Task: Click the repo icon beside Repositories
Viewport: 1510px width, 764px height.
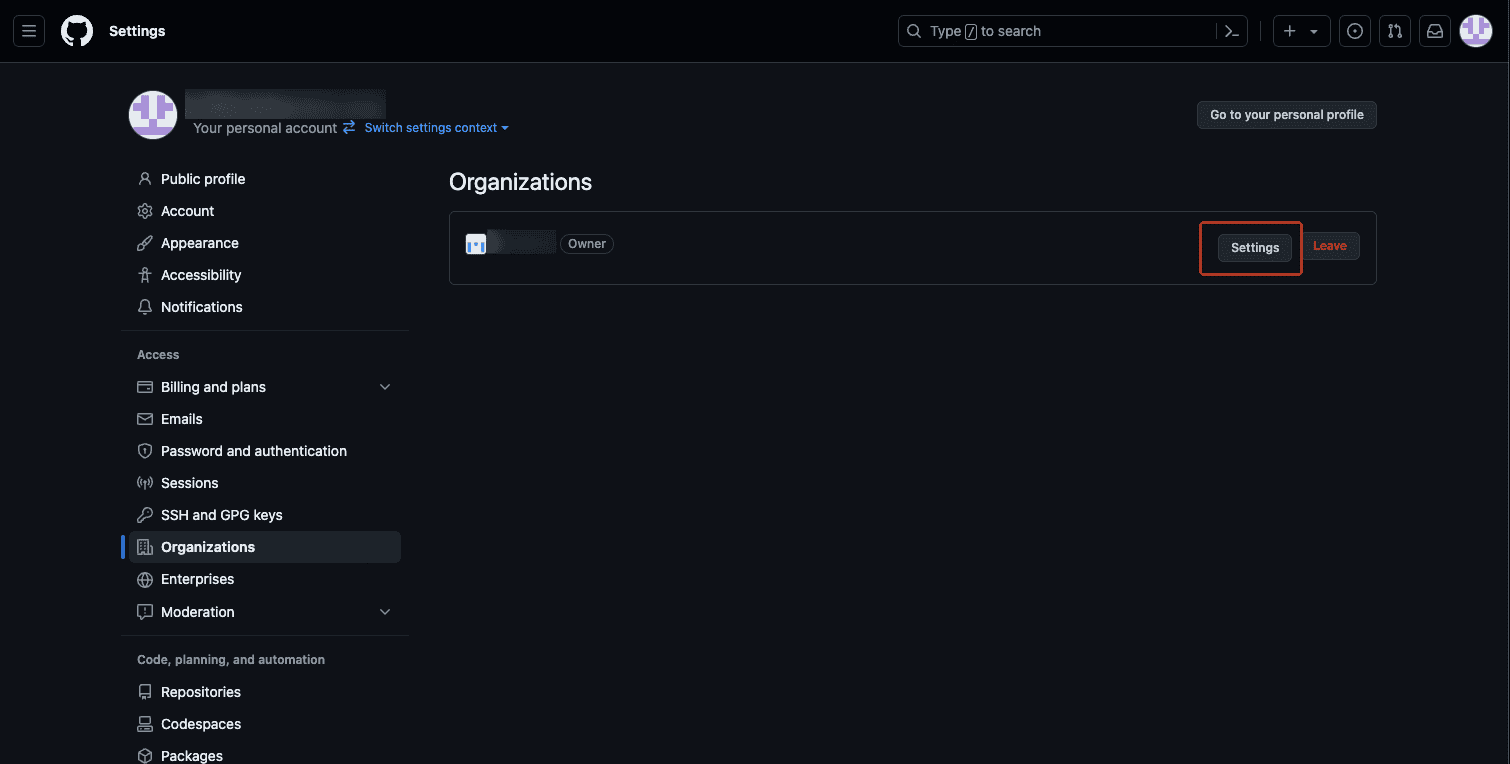Action: (145, 692)
